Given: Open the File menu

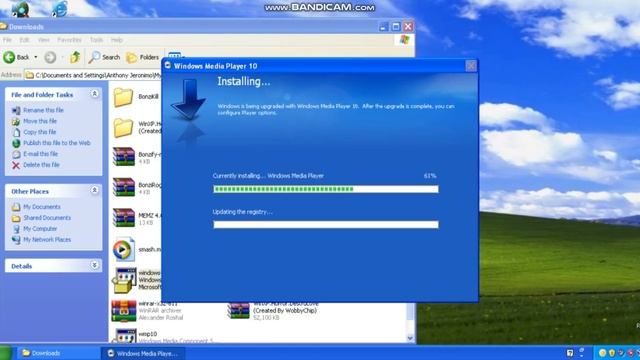Looking at the screenshot, I should click(7, 40).
